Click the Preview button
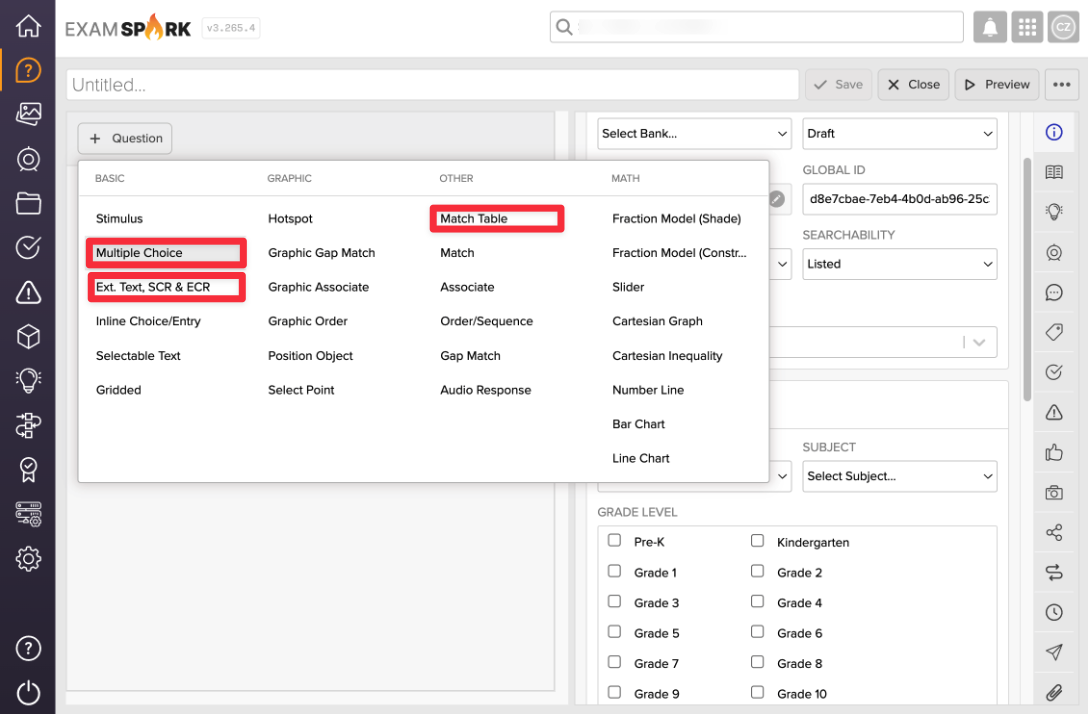This screenshot has height=714, width=1088. tap(997, 85)
